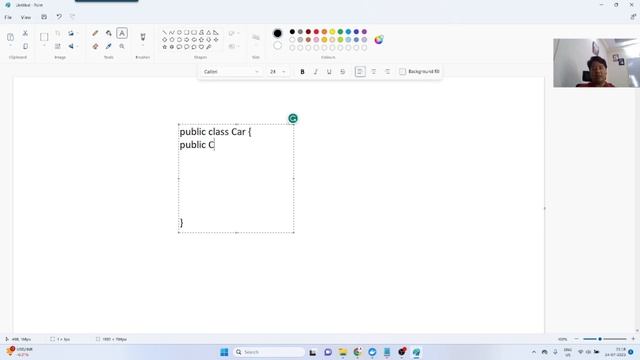Expand the Flip options arrow
Screen dimensions: 640x360
point(78,47)
